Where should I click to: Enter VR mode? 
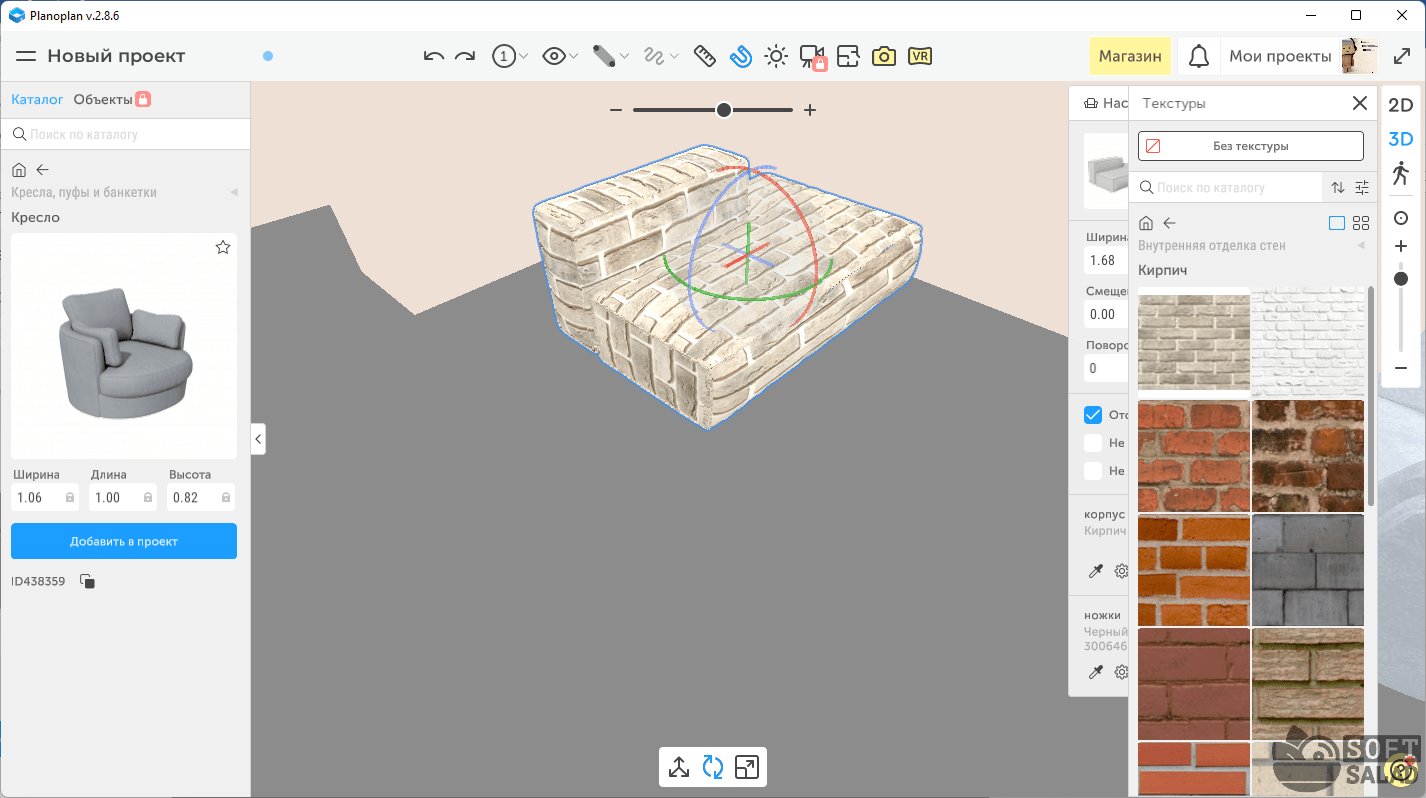click(920, 57)
